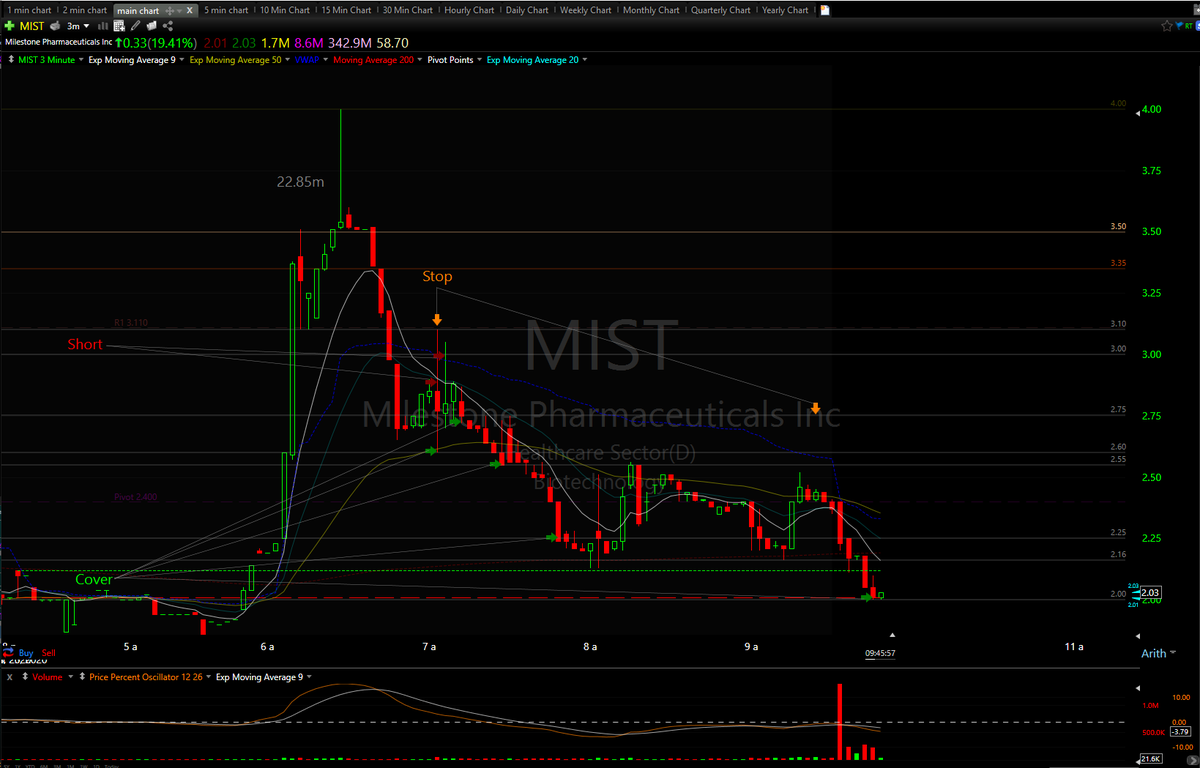
Task: Click the Cover annotation label
Action: tap(94, 579)
